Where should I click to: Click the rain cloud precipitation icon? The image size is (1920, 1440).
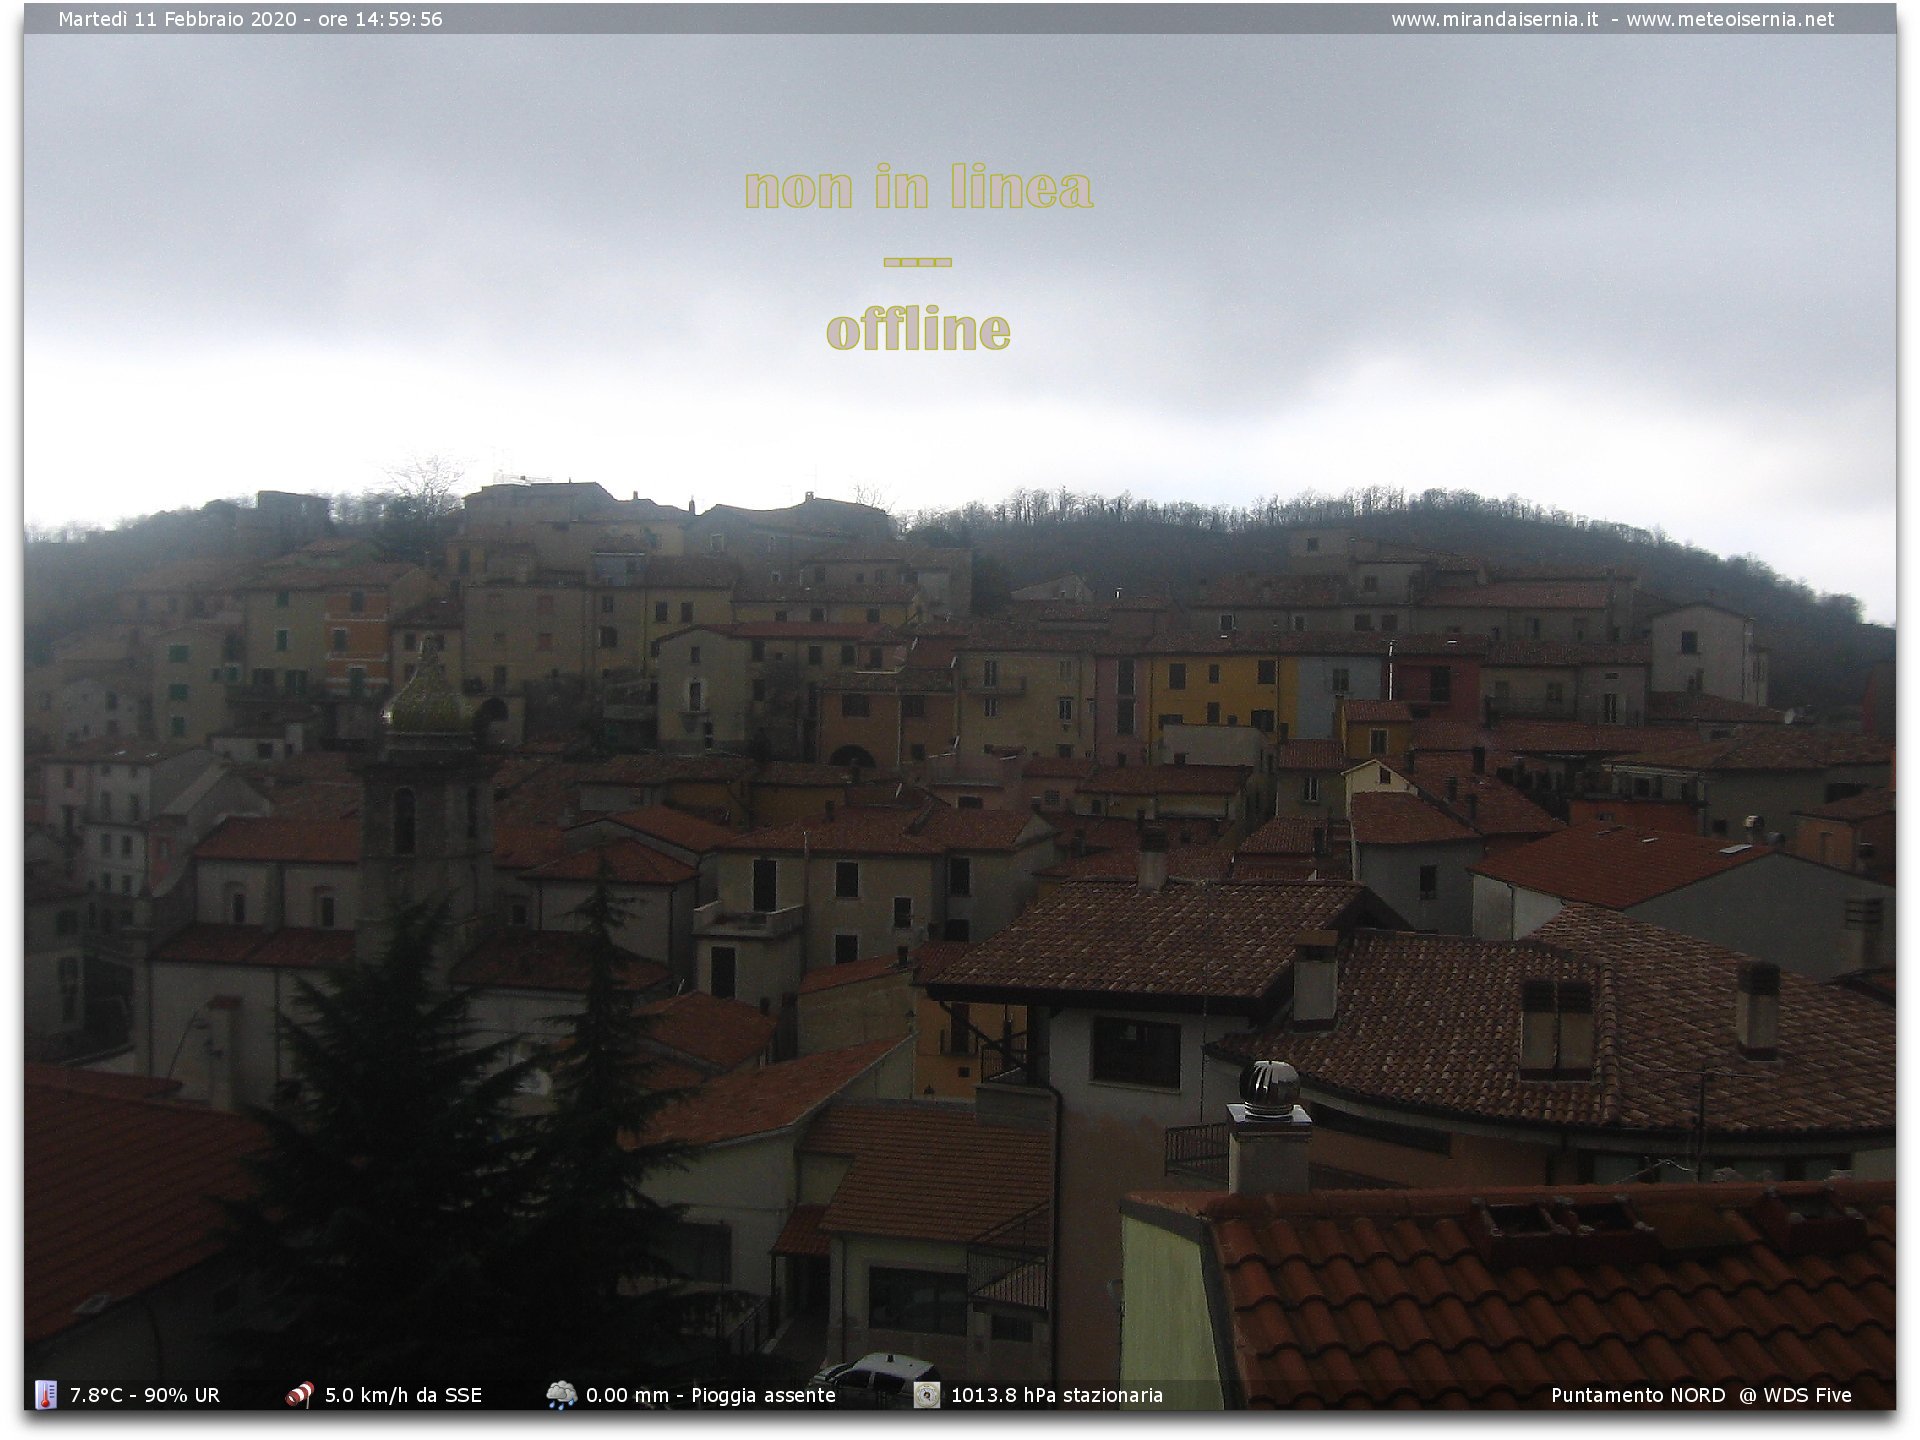point(561,1395)
